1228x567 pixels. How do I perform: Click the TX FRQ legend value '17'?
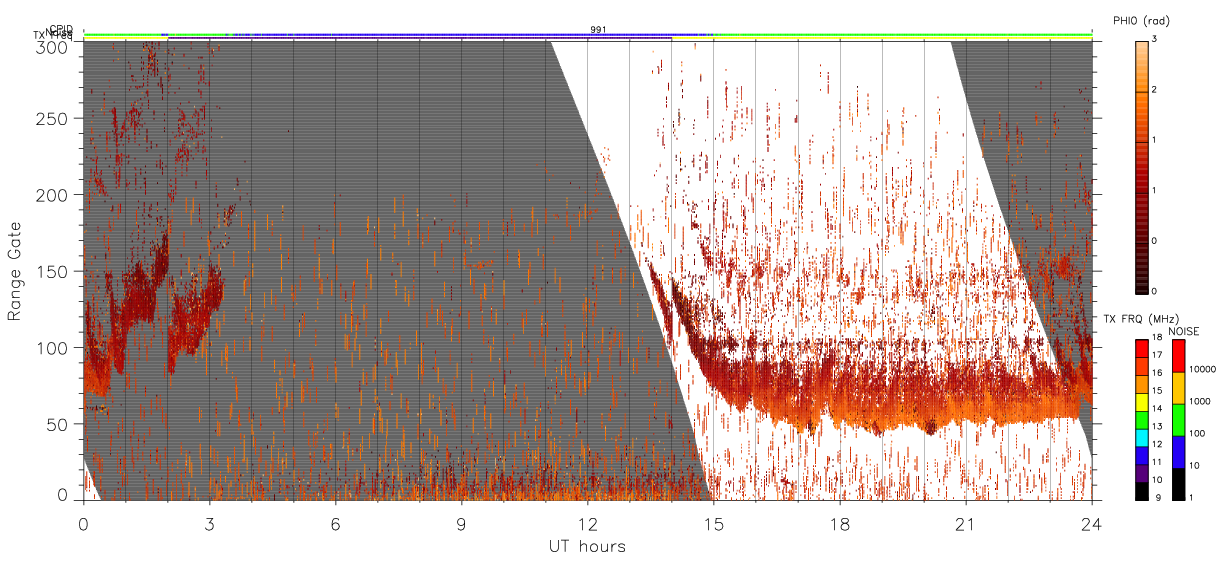(1157, 355)
